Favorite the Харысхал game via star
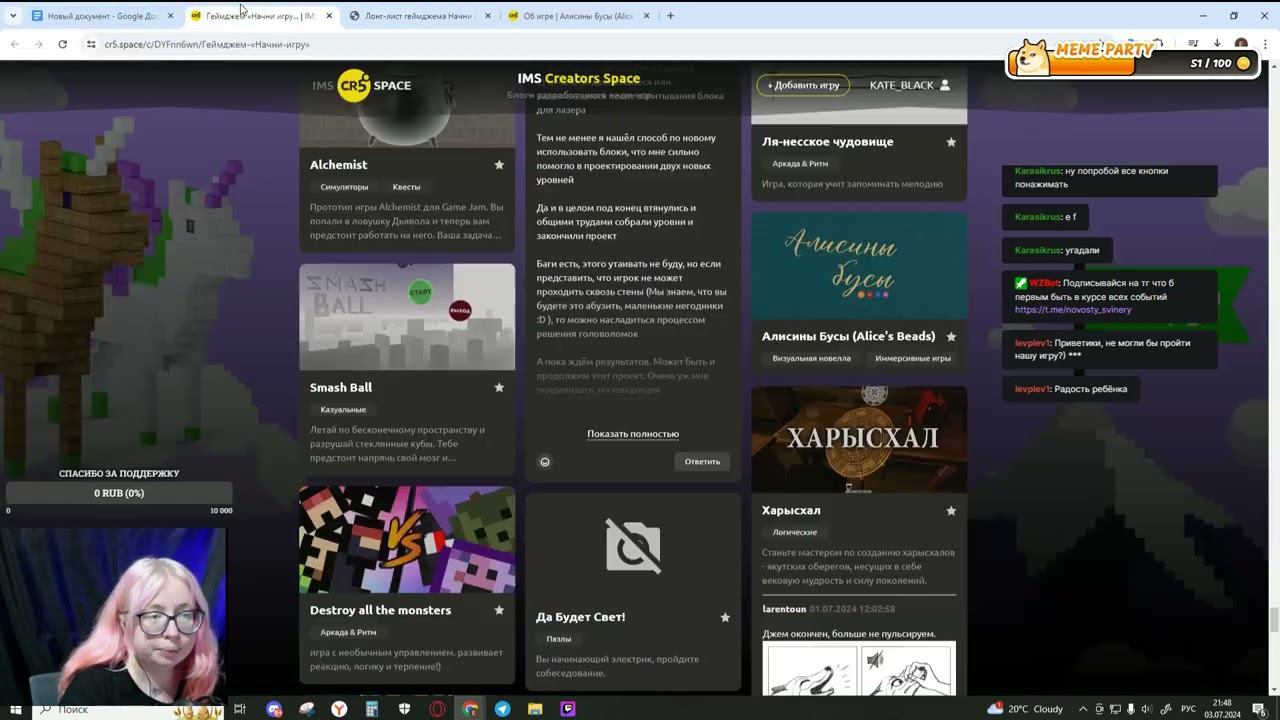1280x720 pixels. coord(951,511)
